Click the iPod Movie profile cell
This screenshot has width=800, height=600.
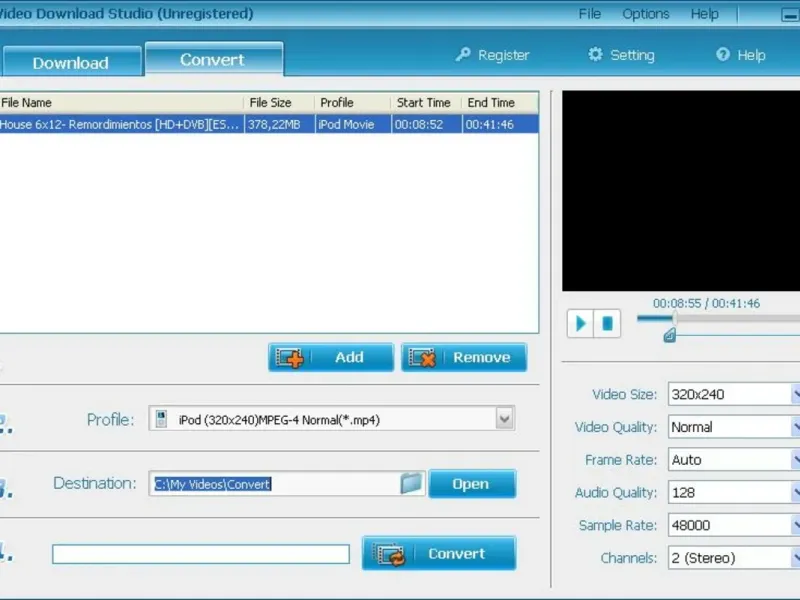click(x=353, y=124)
